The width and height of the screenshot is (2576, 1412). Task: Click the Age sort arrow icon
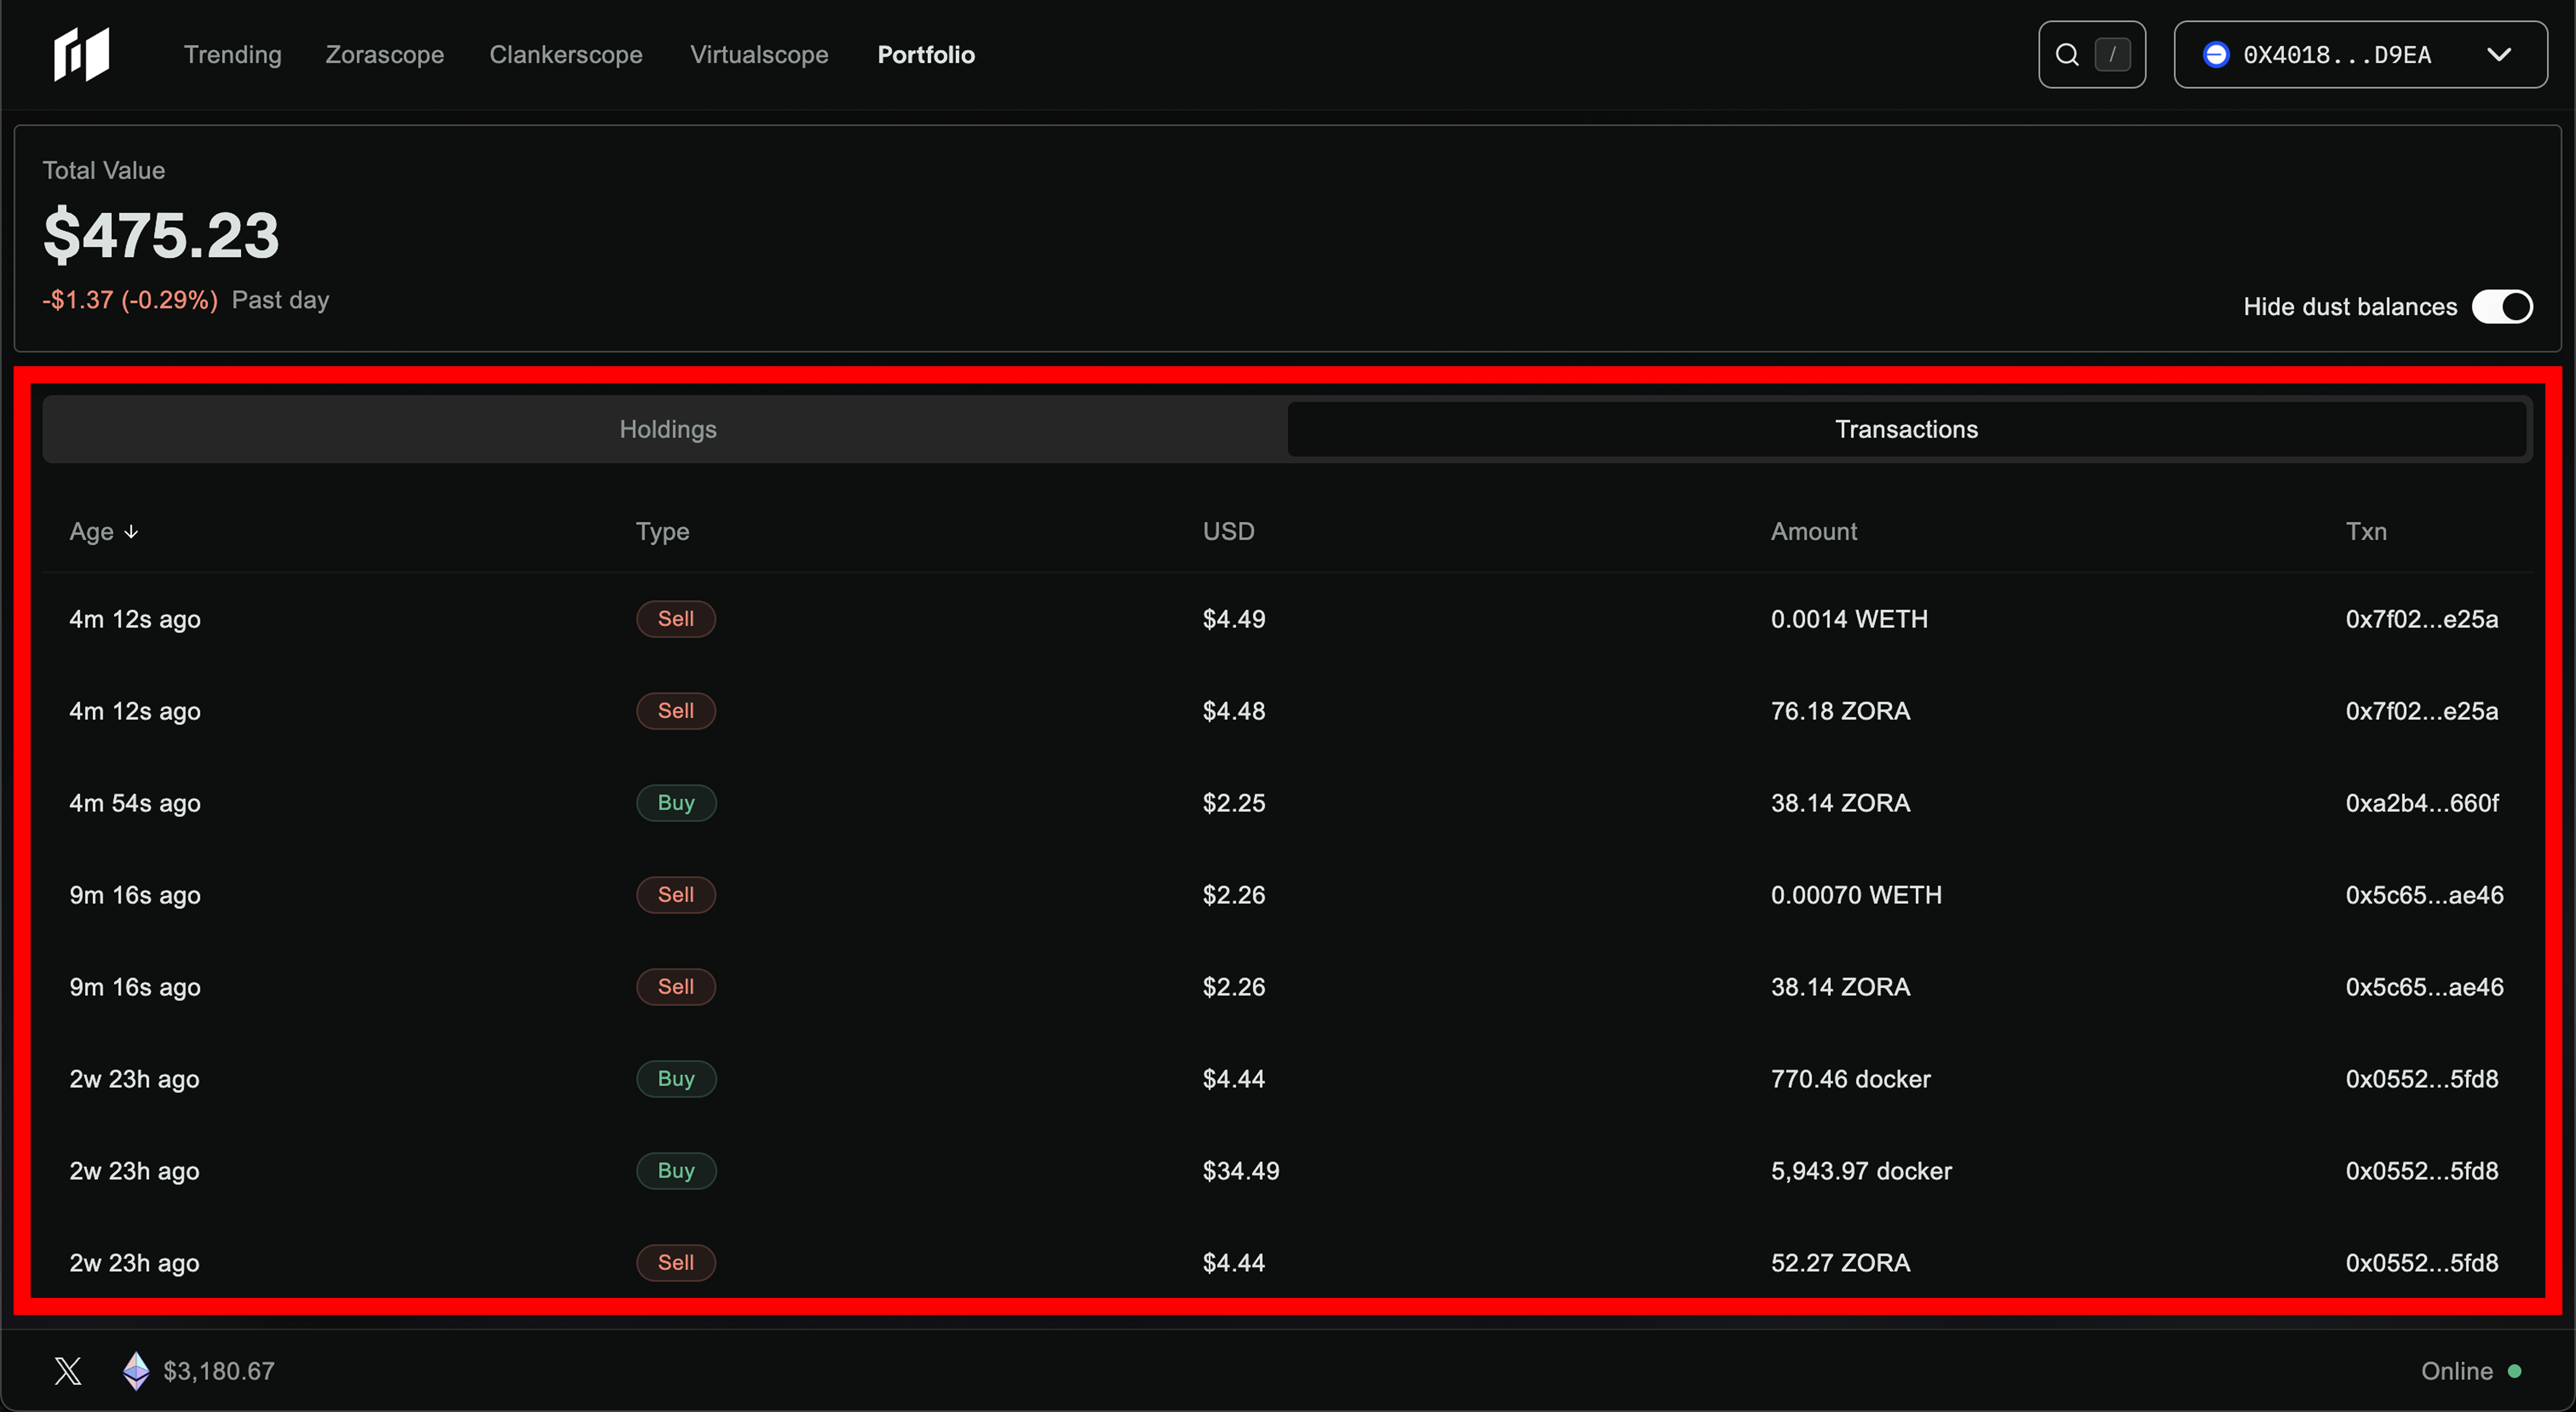click(131, 532)
